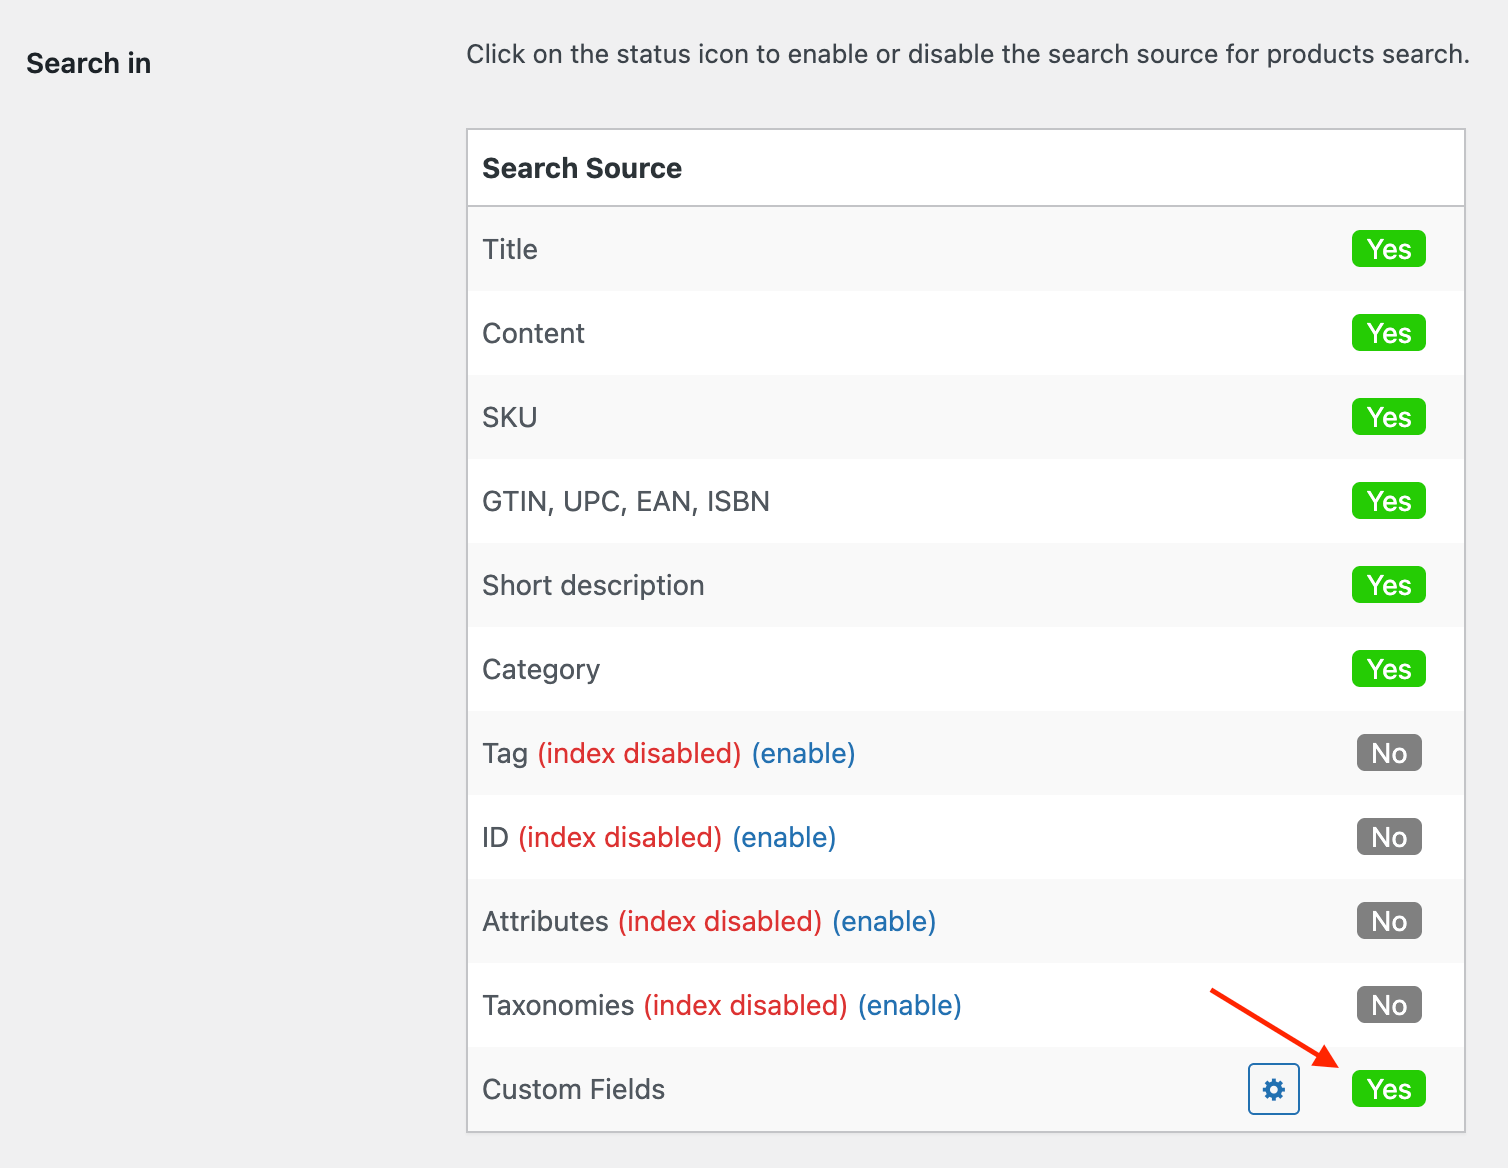Toggle Taxonomies status from No
This screenshot has width=1508, height=1168.
1389,1005
